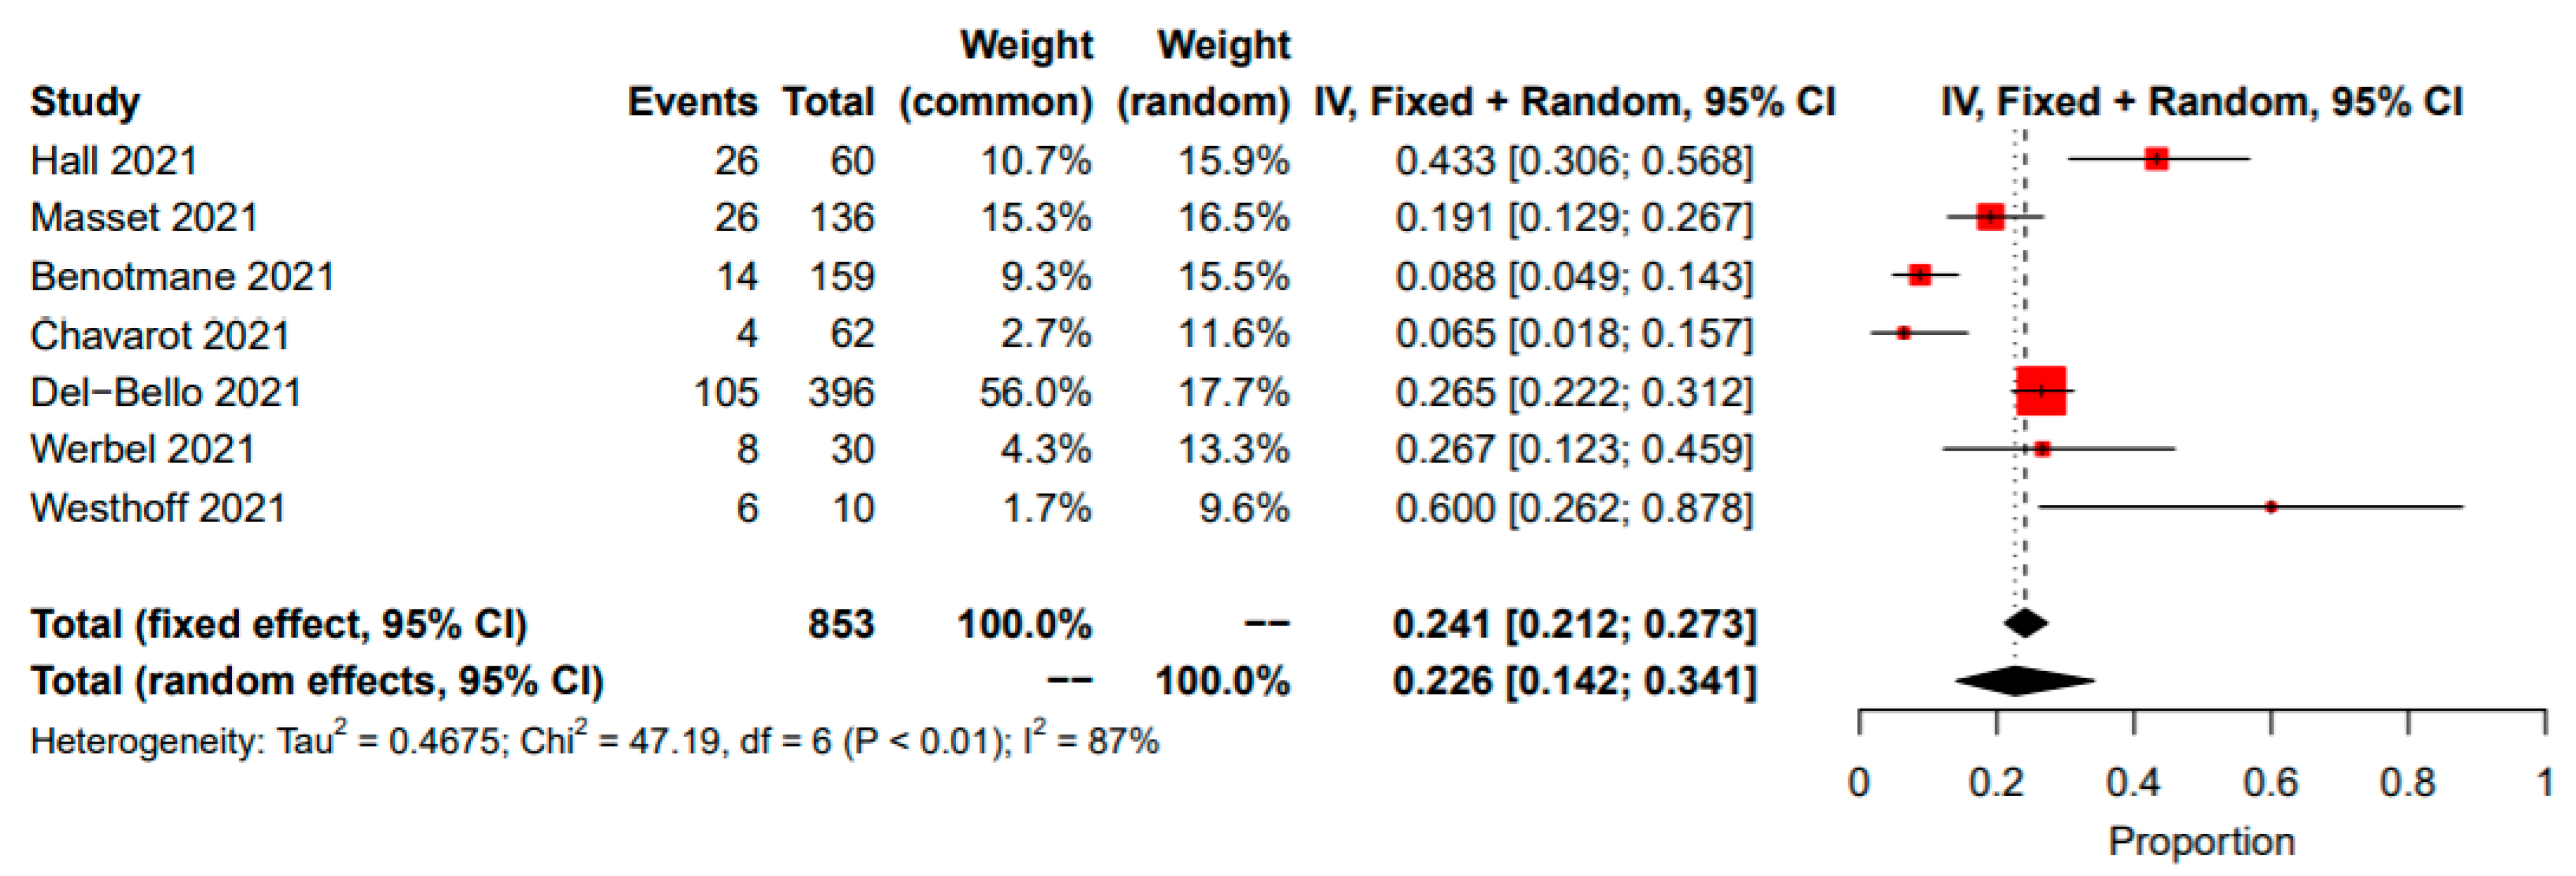Select the Total (random effects, 95% CI) label
Screen dimensions: 2576x876
point(317,681)
